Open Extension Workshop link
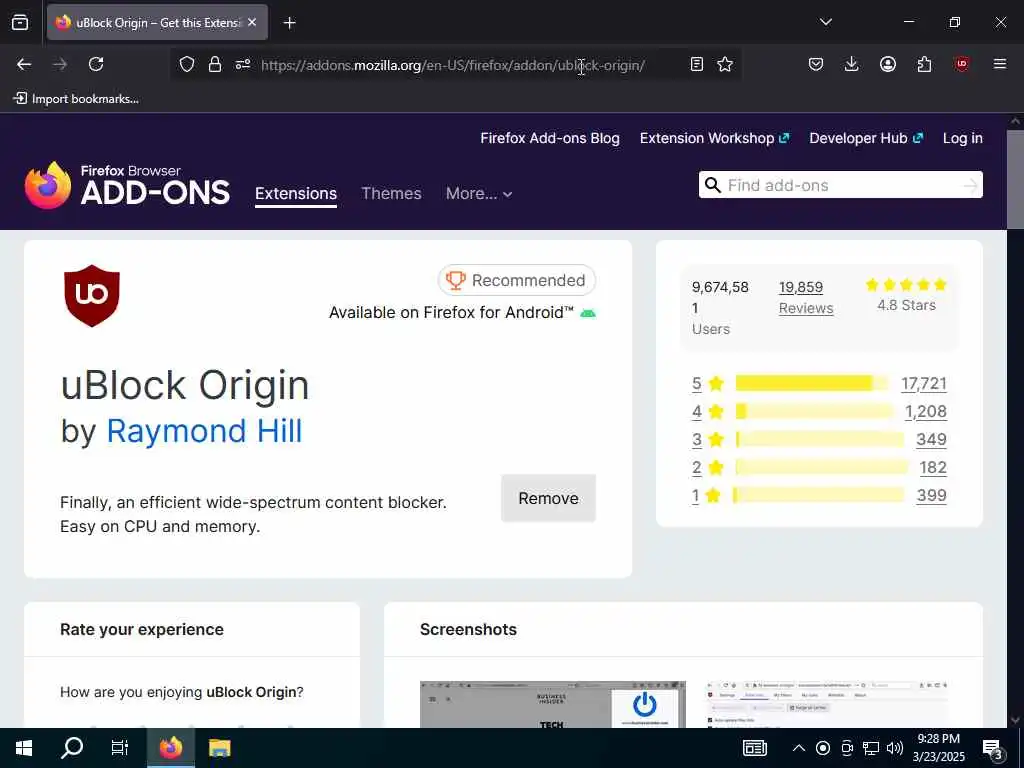The height and width of the screenshot is (768, 1024). click(x=714, y=138)
